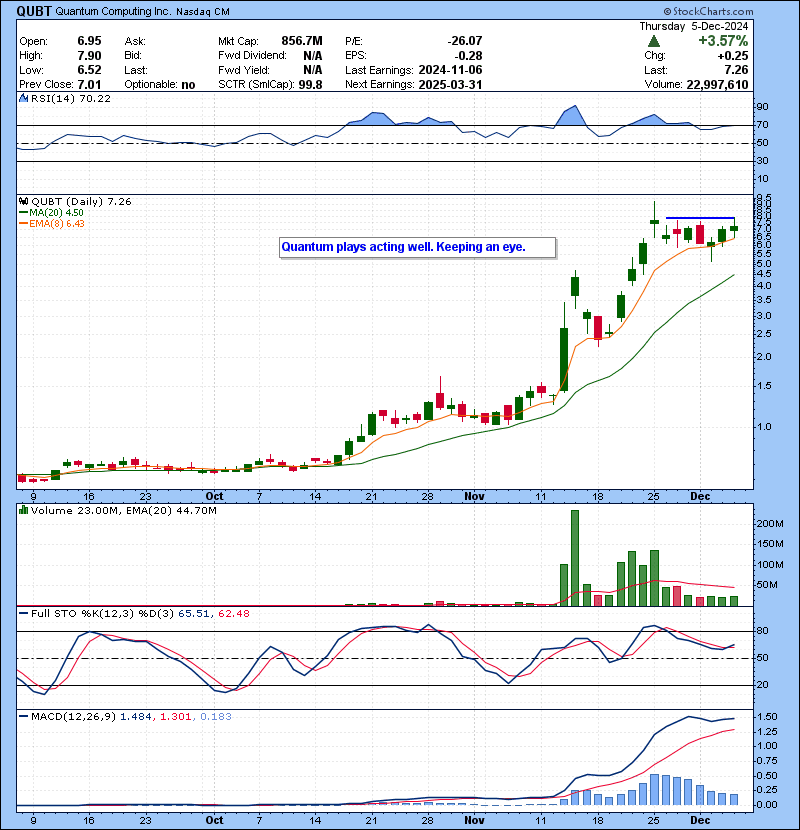Click the orange EMA(8) legend line marker
This screenshot has height=830, width=800.
(23, 223)
